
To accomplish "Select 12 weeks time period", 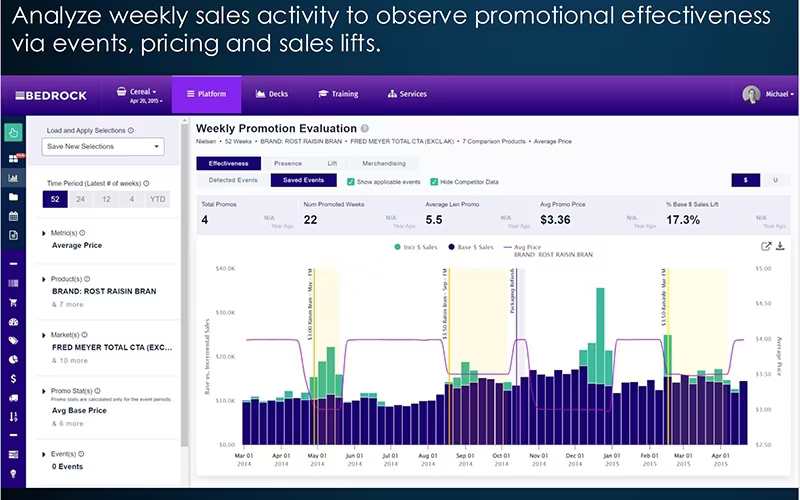I will (106, 199).
